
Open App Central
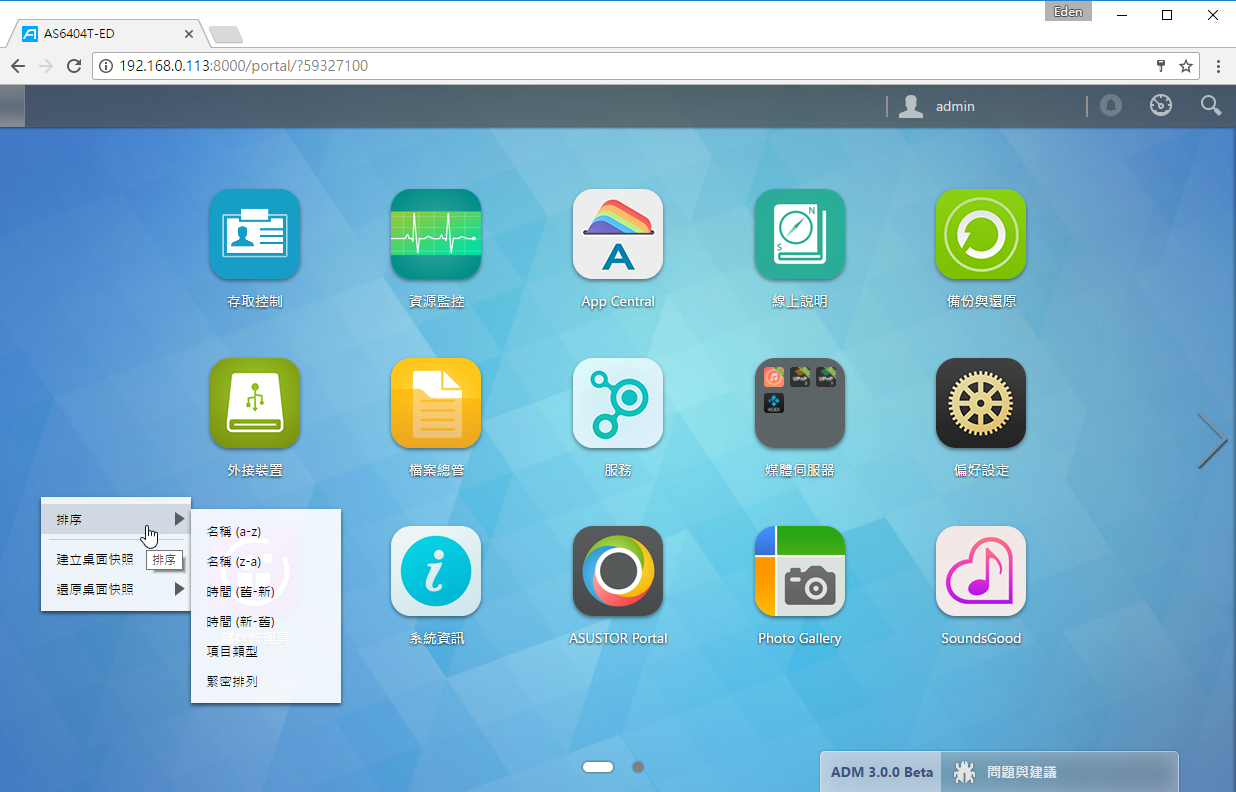[618, 234]
